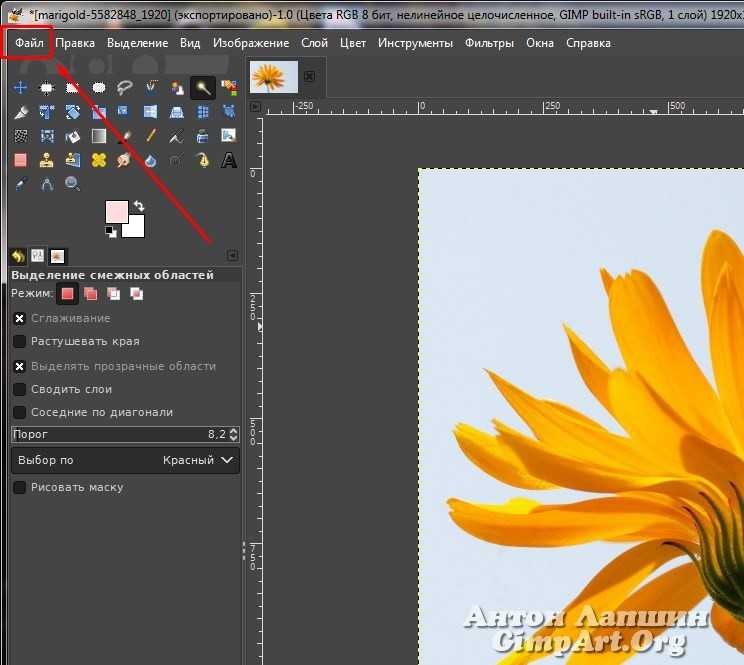Activate the Fuzzy Select magic wand tool
The image size is (744, 665).
point(203,87)
